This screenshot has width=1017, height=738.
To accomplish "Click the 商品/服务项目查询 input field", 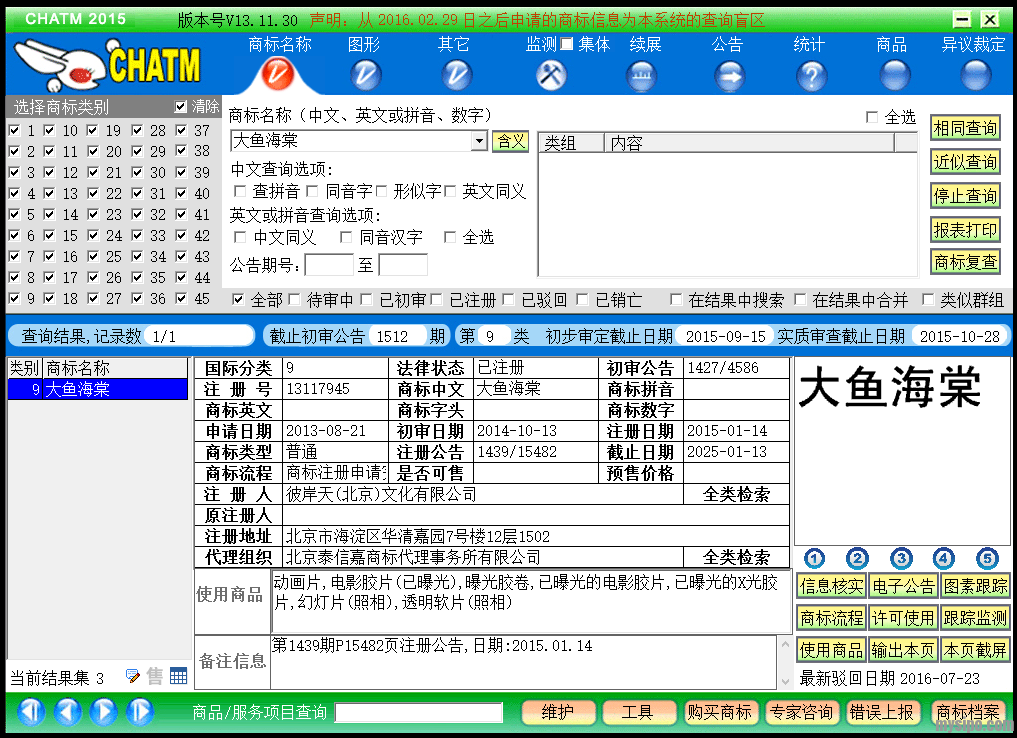I will [x=418, y=712].
